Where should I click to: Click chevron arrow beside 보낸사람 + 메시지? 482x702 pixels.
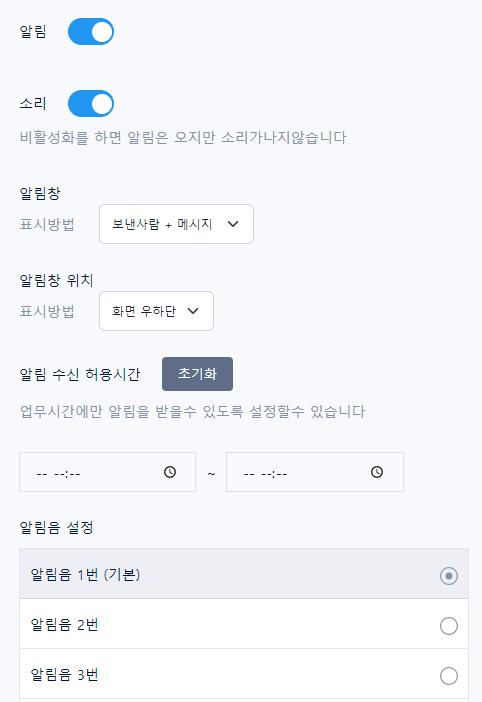pos(233,224)
